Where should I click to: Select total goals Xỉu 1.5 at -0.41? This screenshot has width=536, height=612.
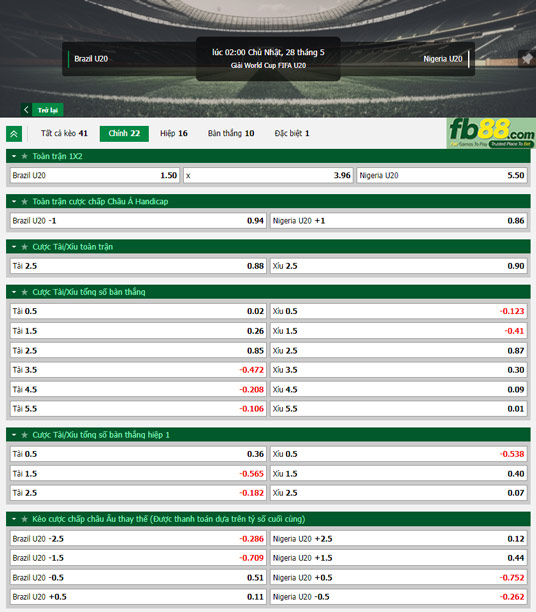[399, 331]
